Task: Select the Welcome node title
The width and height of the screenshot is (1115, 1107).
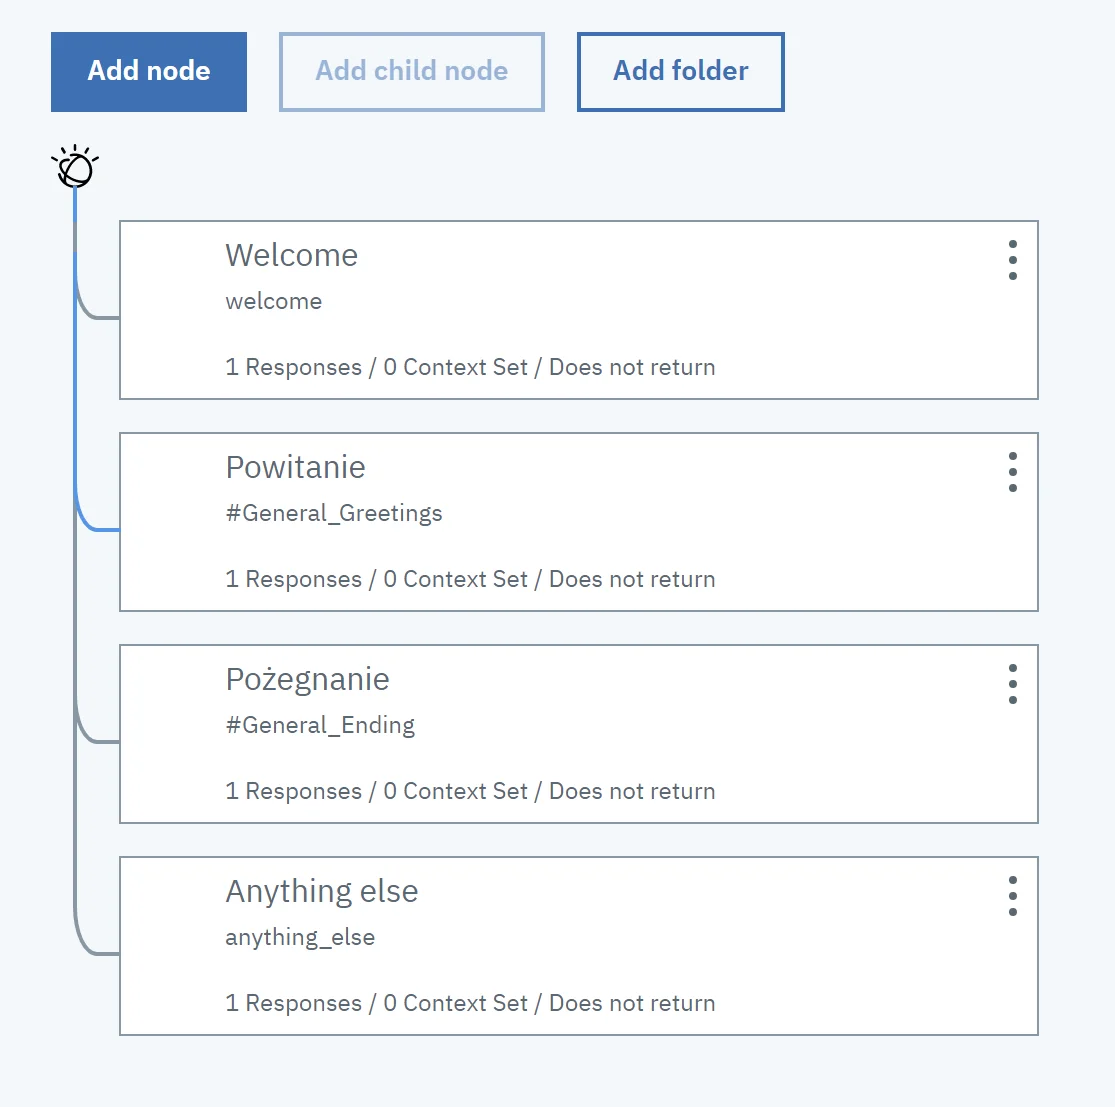Action: click(292, 255)
